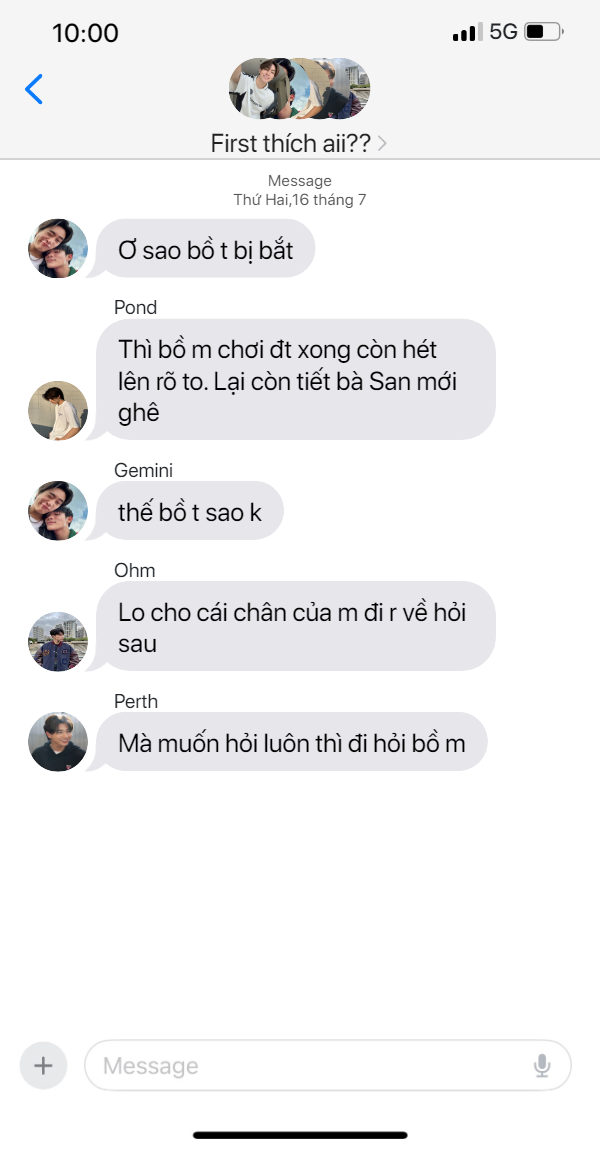Tap Perth's profile avatar
Image resolution: width=600 pixels, height=1150 pixels.
(x=58, y=741)
